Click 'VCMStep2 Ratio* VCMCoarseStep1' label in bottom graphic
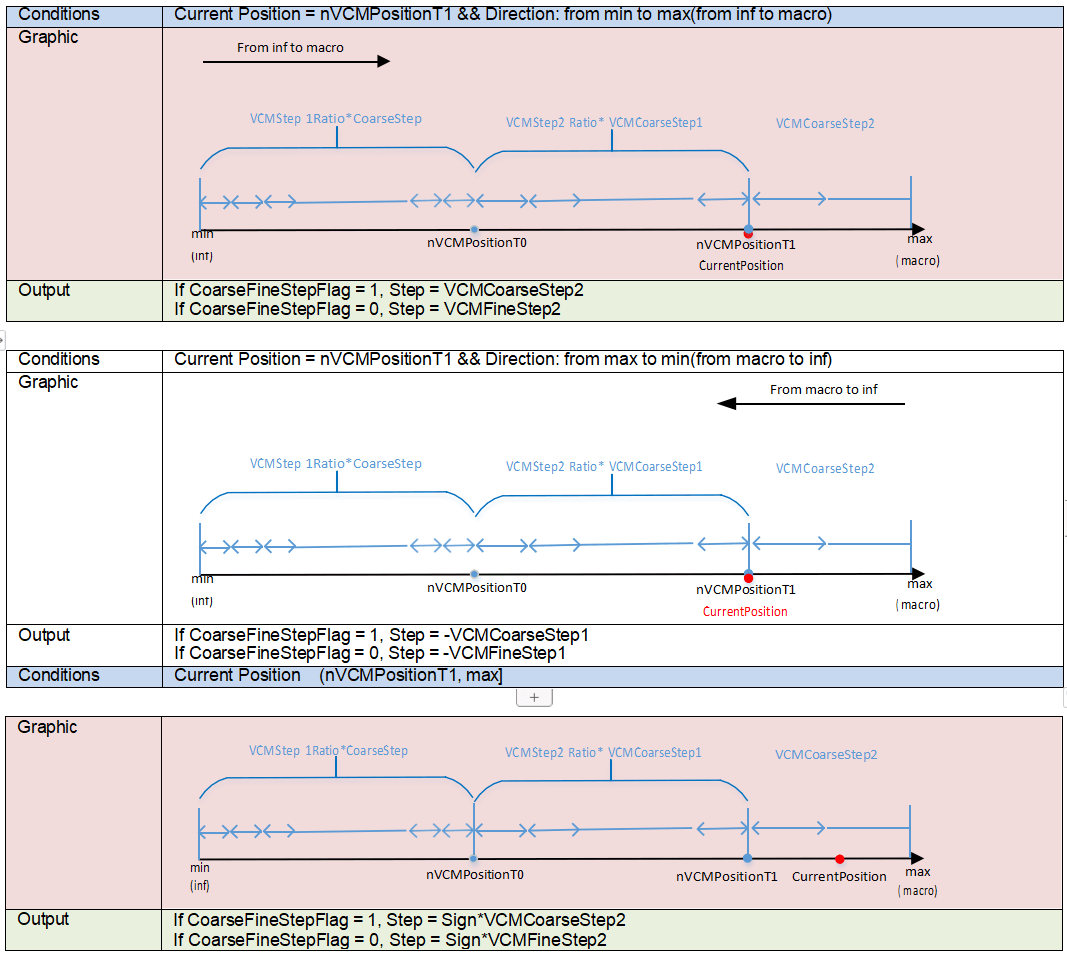 click(603, 752)
